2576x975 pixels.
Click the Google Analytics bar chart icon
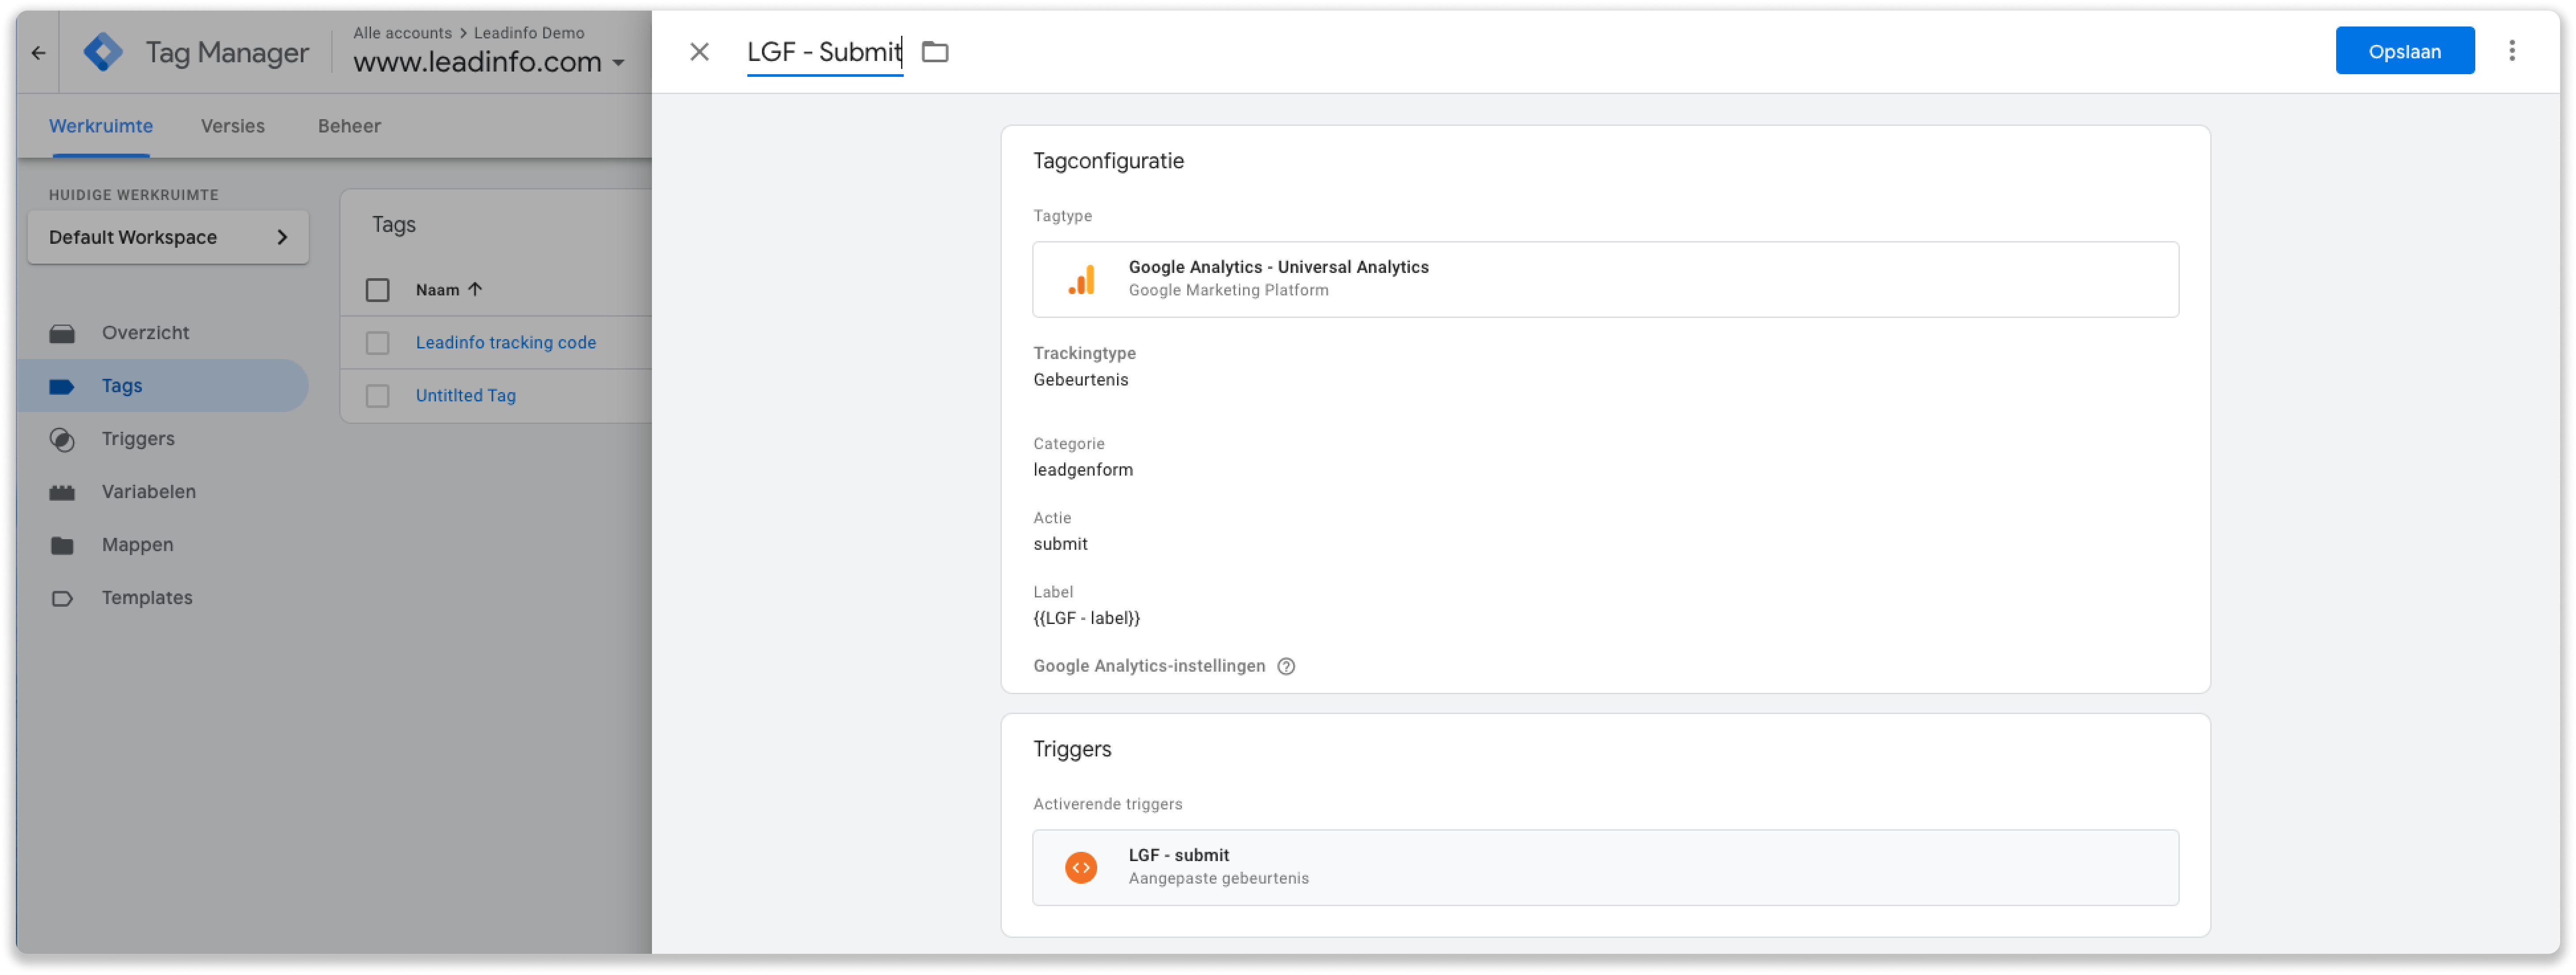1082,279
